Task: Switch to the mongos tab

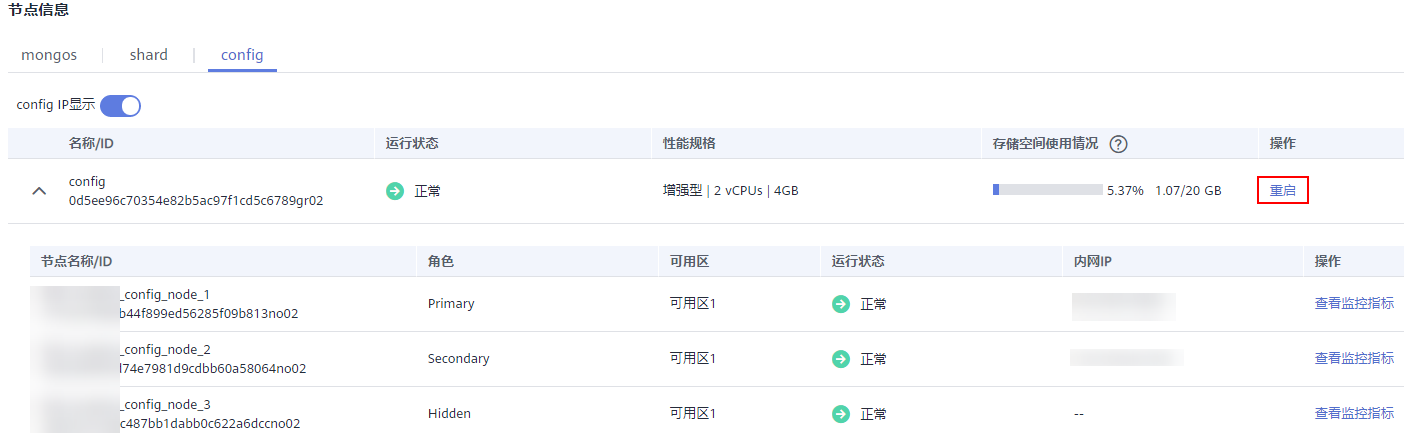Action: [49, 55]
